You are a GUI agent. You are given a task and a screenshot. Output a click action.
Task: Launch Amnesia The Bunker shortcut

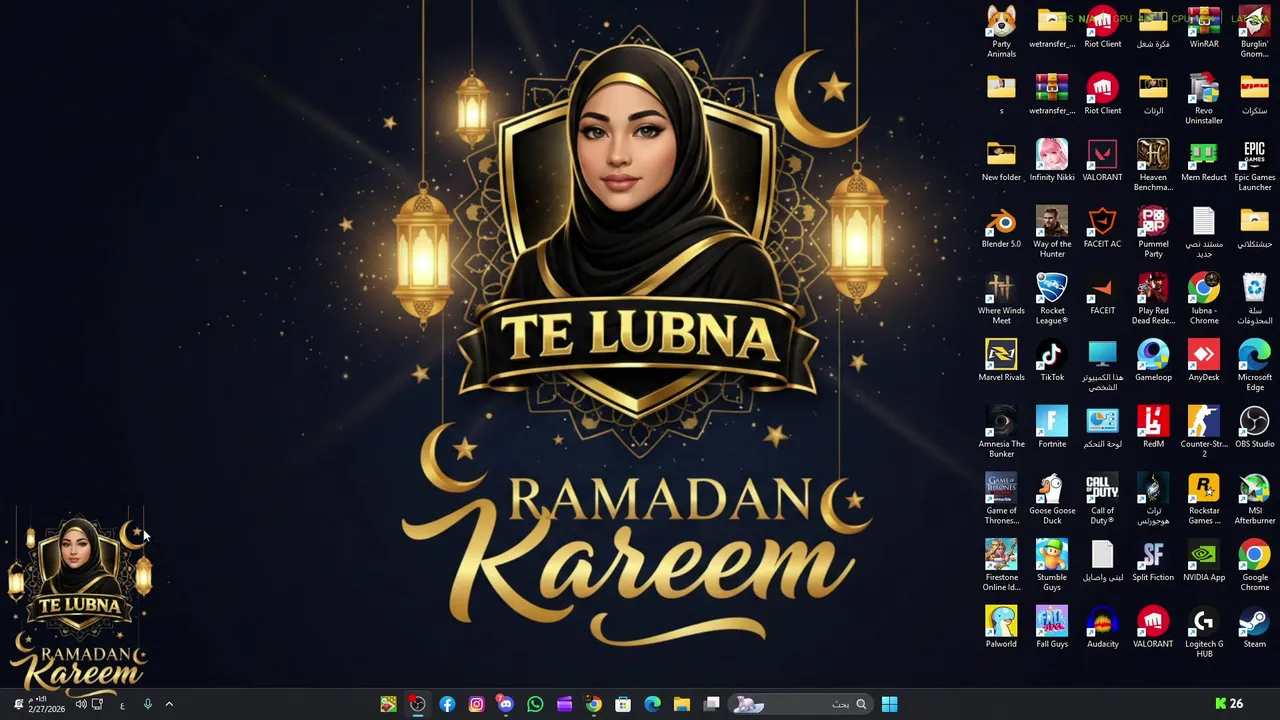pyautogui.click(x=1001, y=433)
